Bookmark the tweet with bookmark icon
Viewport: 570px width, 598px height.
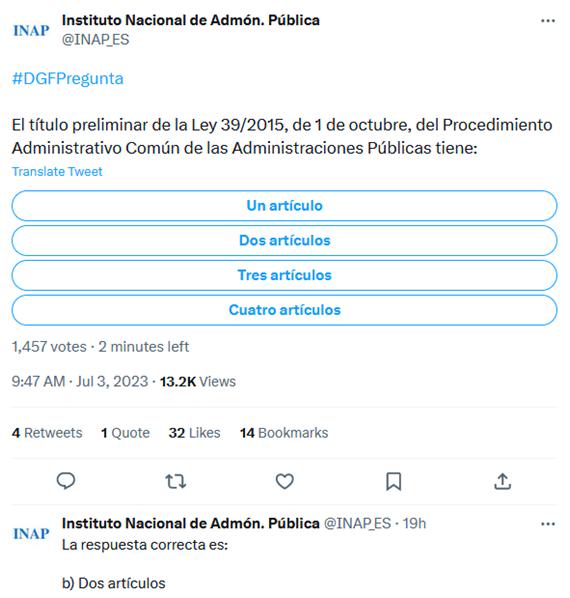click(x=393, y=481)
